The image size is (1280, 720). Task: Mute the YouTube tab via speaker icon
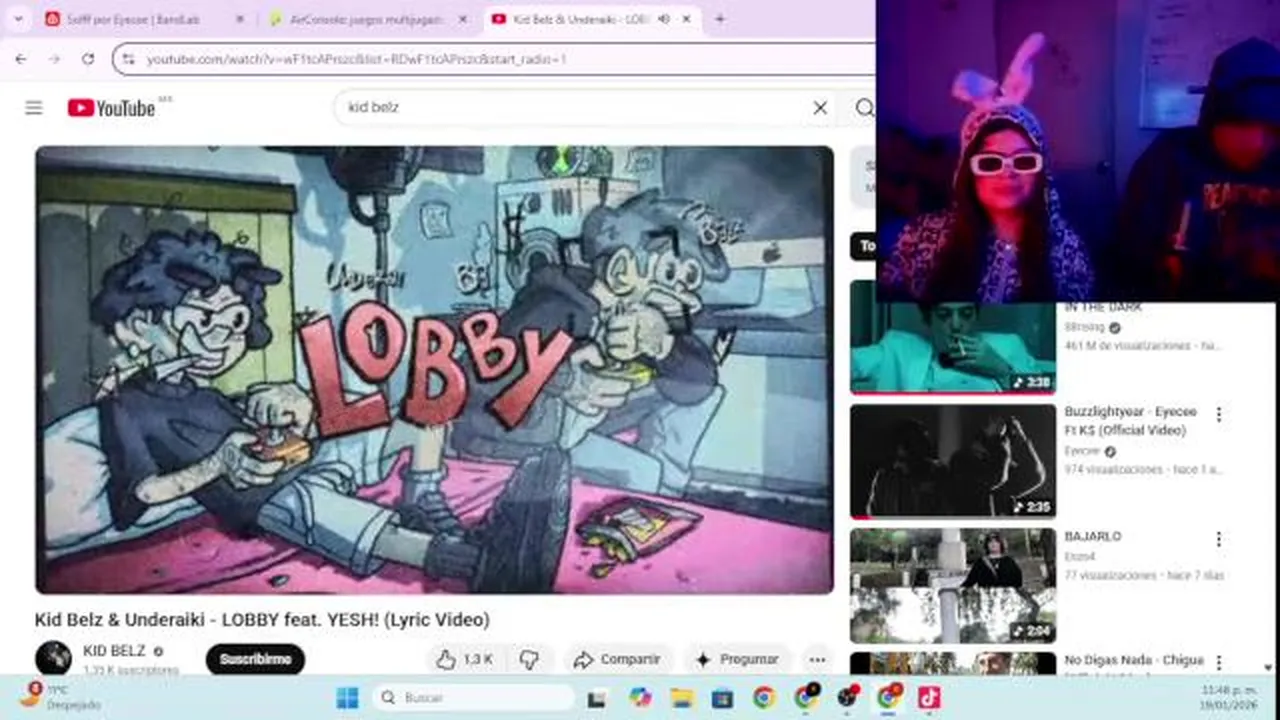663,19
